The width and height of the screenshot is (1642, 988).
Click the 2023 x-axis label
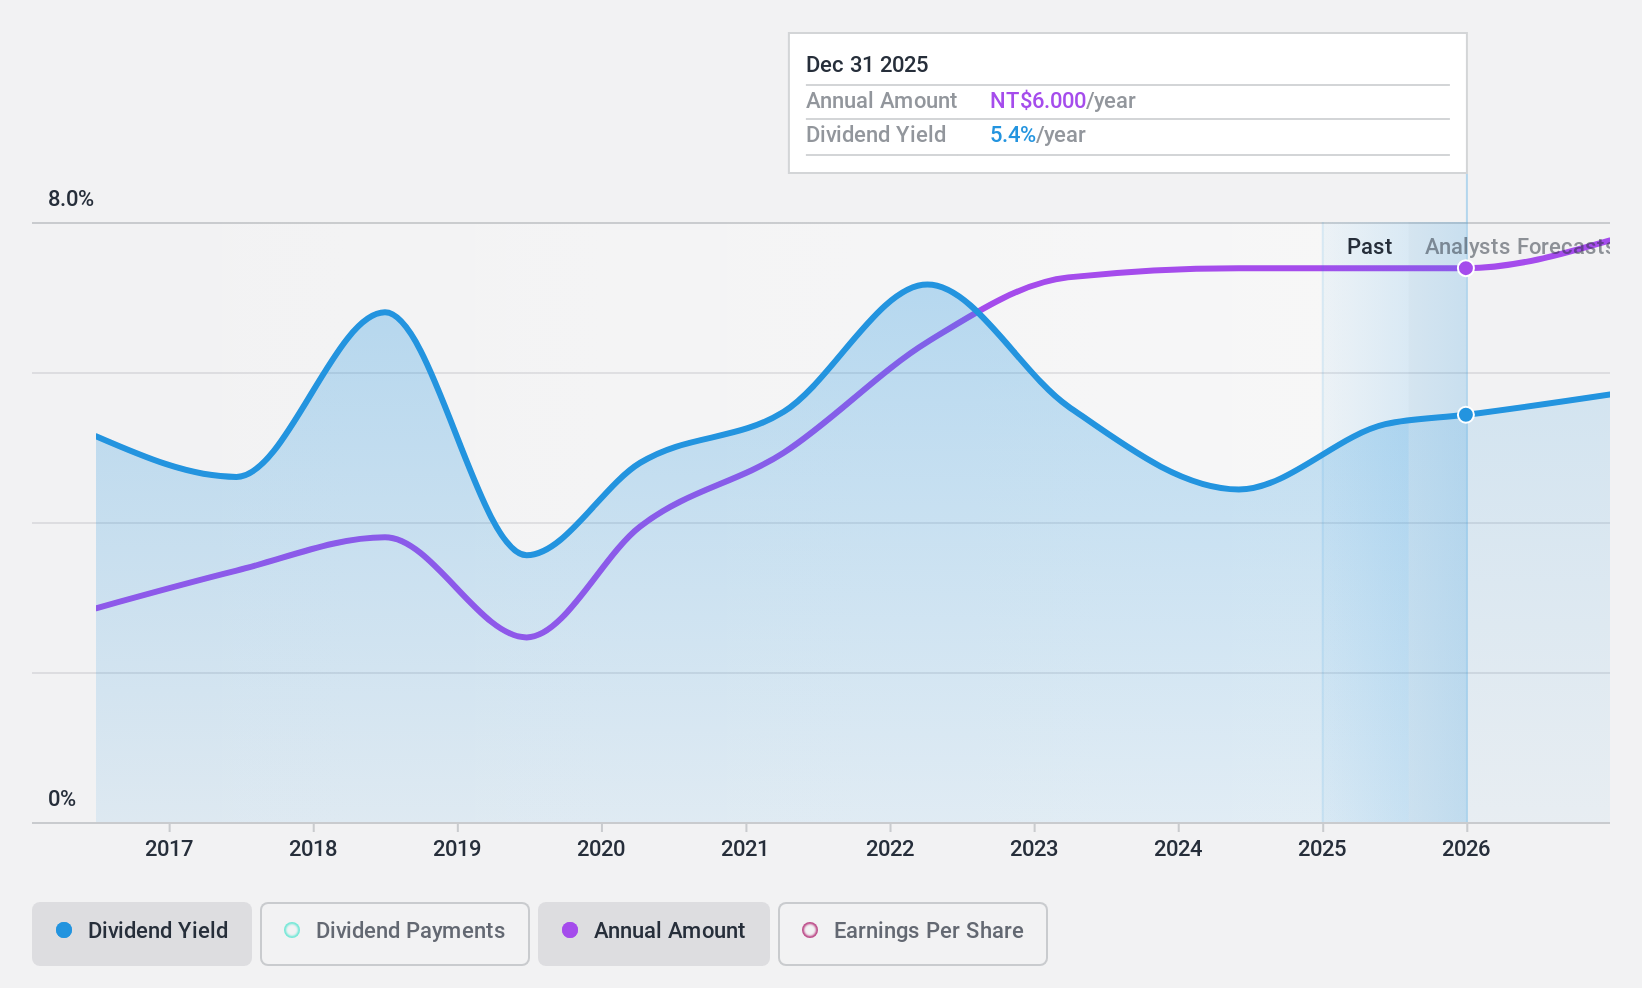[1034, 848]
